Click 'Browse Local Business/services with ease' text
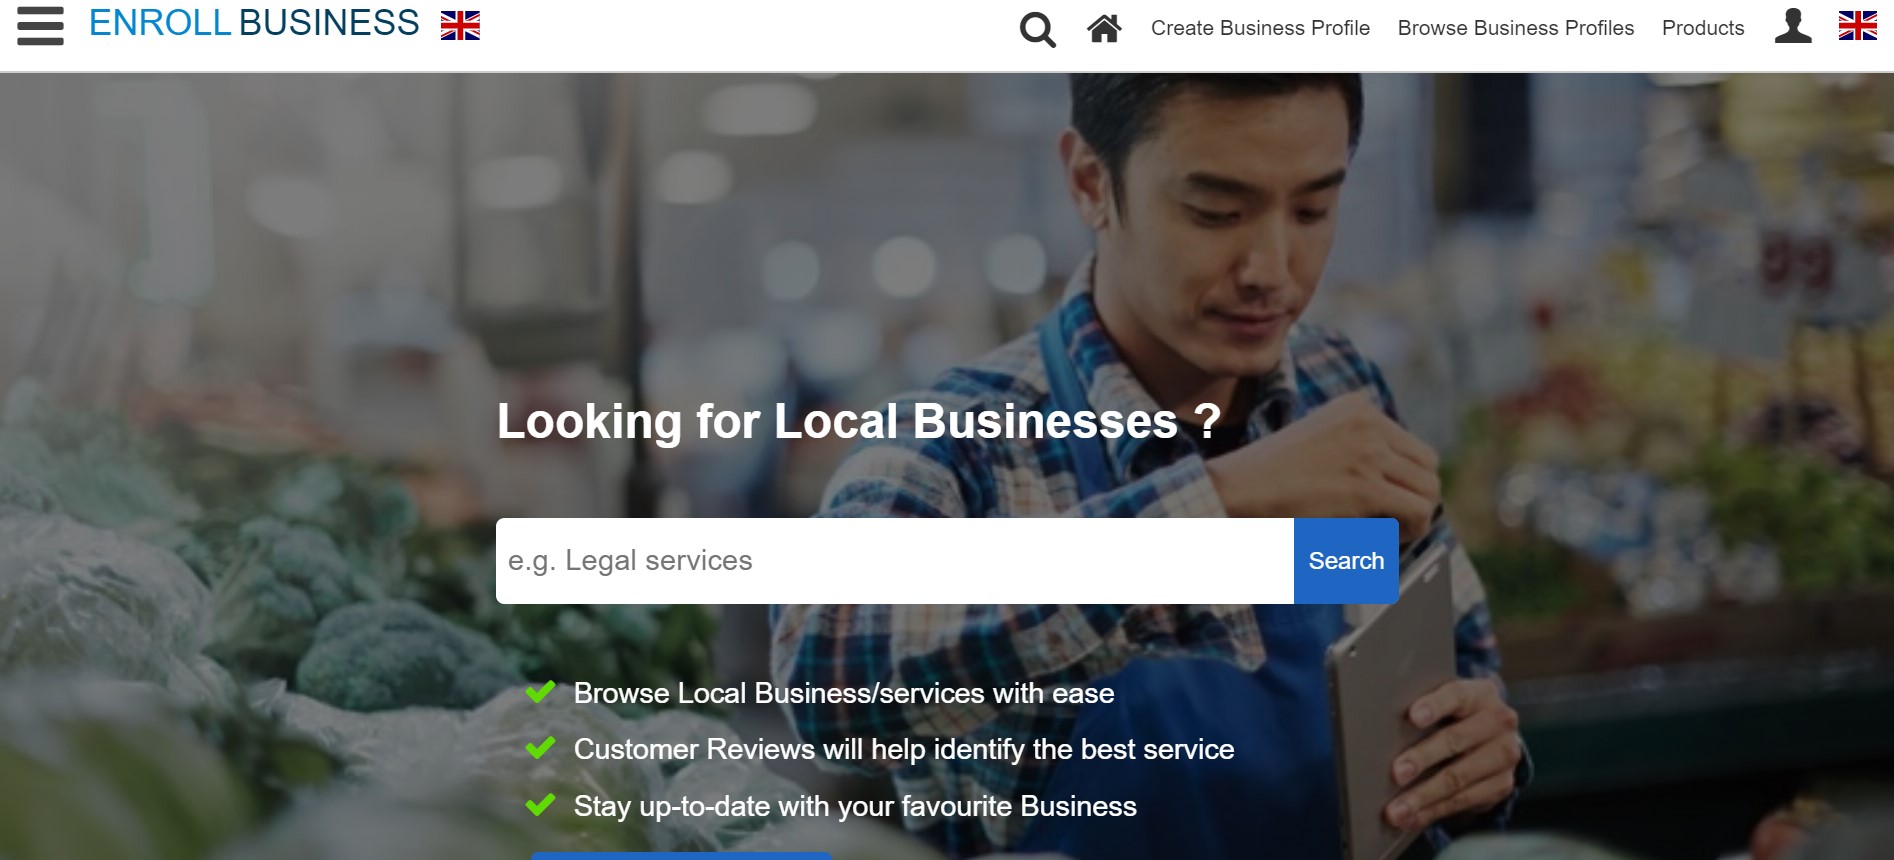This screenshot has width=1894, height=860. point(844,693)
